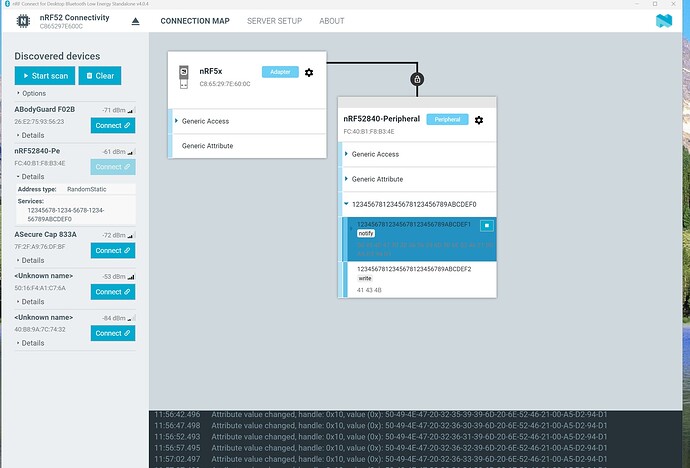Viewport: 690px width, 468px height.
Task: Open the nRF52840-Peripheral settings gear
Action: click(x=479, y=120)
